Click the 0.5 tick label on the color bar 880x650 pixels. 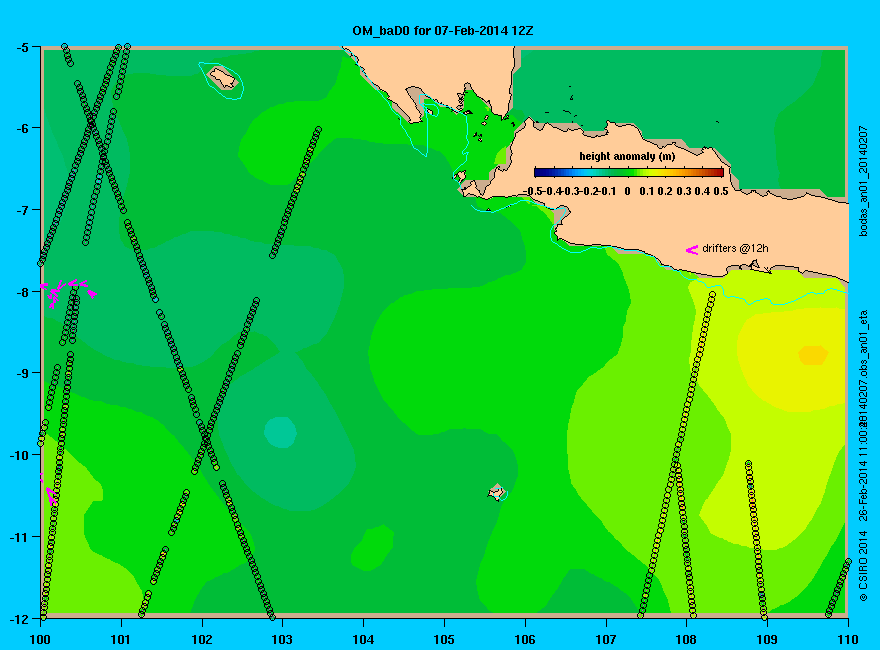(721, 191)
